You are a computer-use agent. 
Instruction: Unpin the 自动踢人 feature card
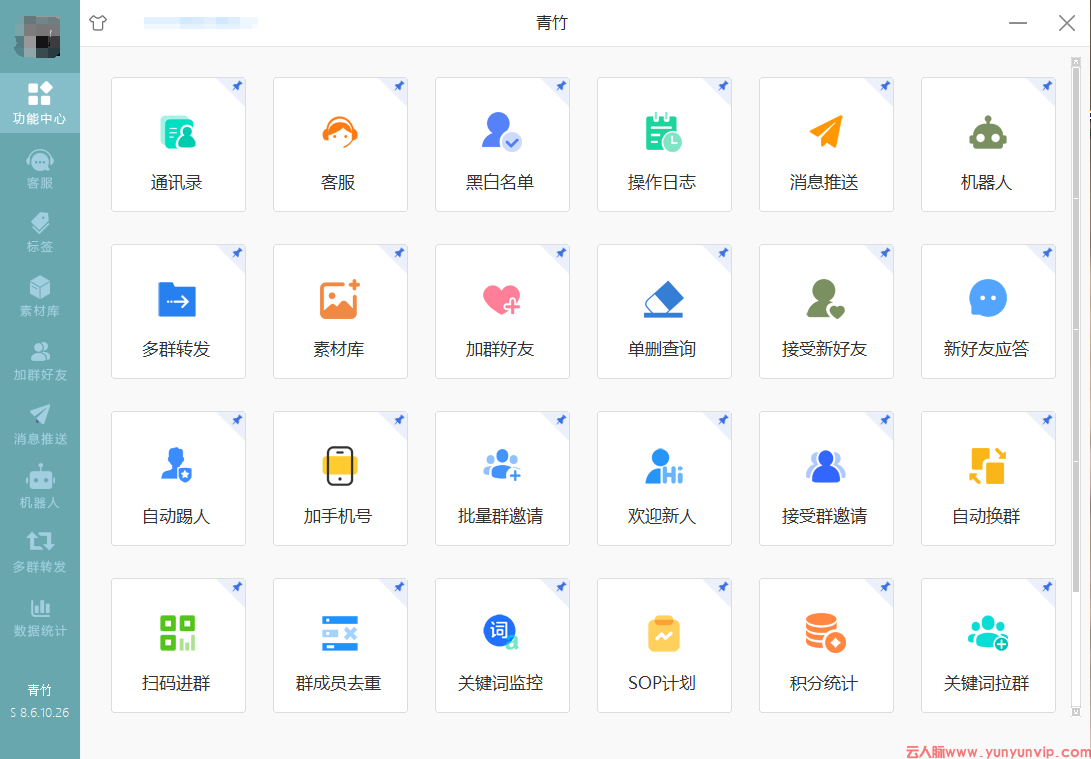pos(235,421)
